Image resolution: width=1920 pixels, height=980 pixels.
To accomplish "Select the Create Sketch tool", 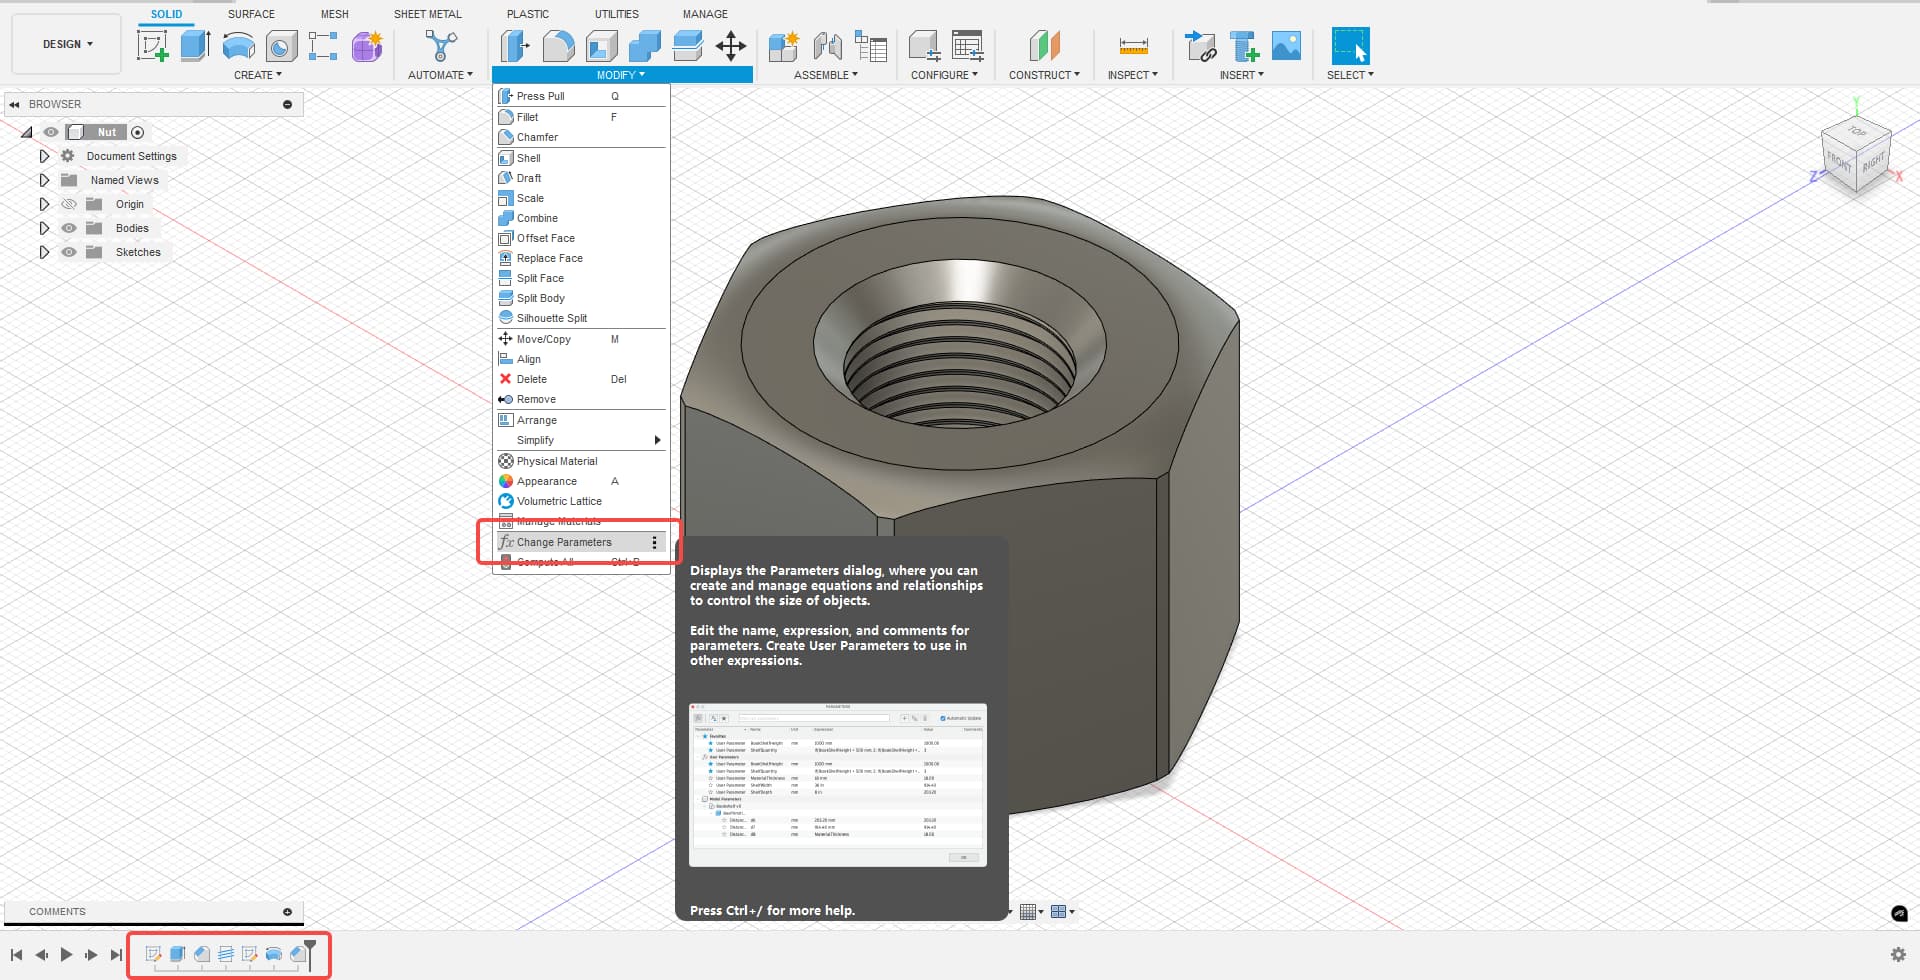I will pyautogui.click(x=153, y=46).
